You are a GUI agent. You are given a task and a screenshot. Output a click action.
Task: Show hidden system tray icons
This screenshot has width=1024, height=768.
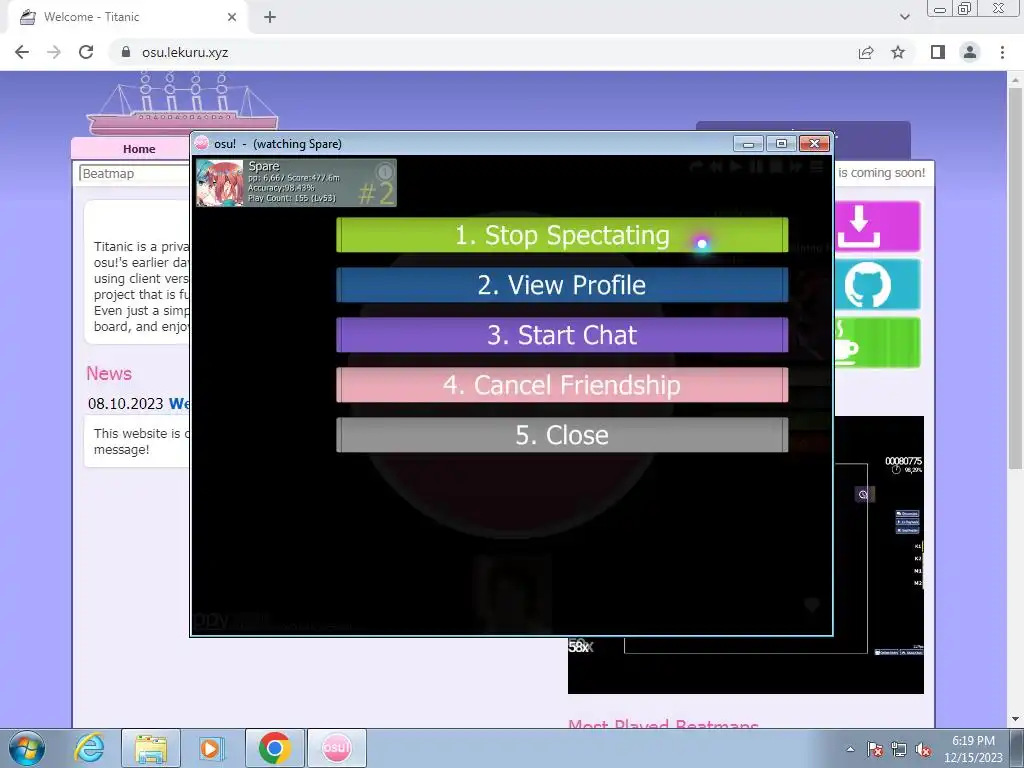click(x=850, y=749)
